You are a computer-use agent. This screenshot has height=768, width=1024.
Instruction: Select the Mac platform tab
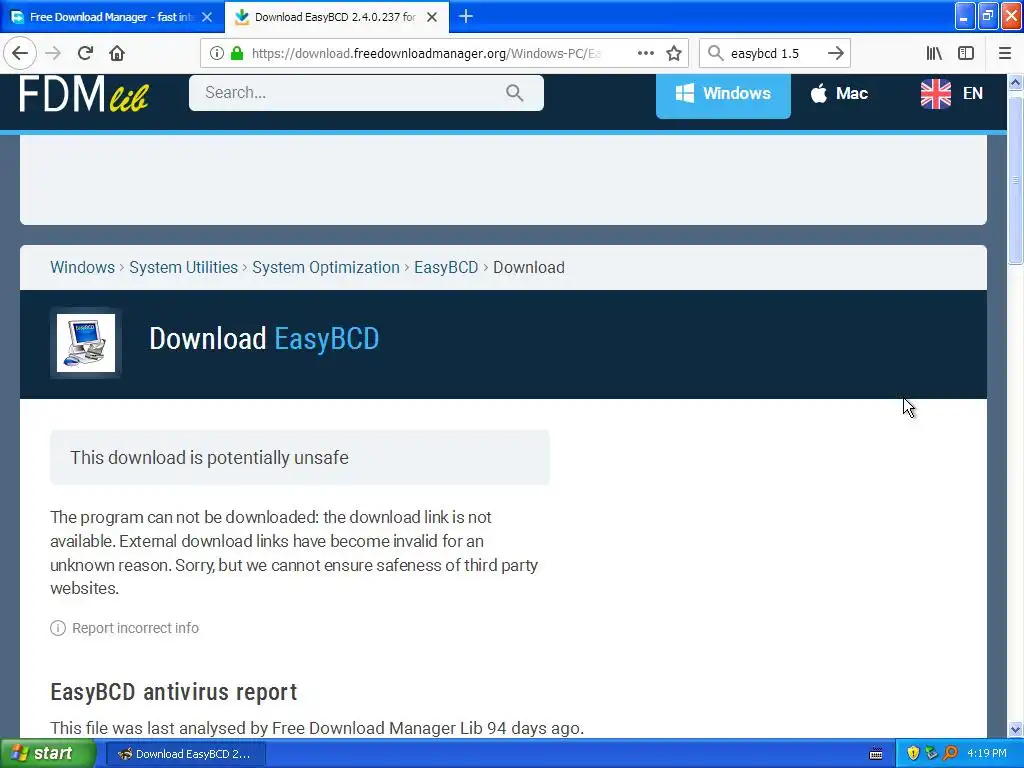(x=839, y=93)
